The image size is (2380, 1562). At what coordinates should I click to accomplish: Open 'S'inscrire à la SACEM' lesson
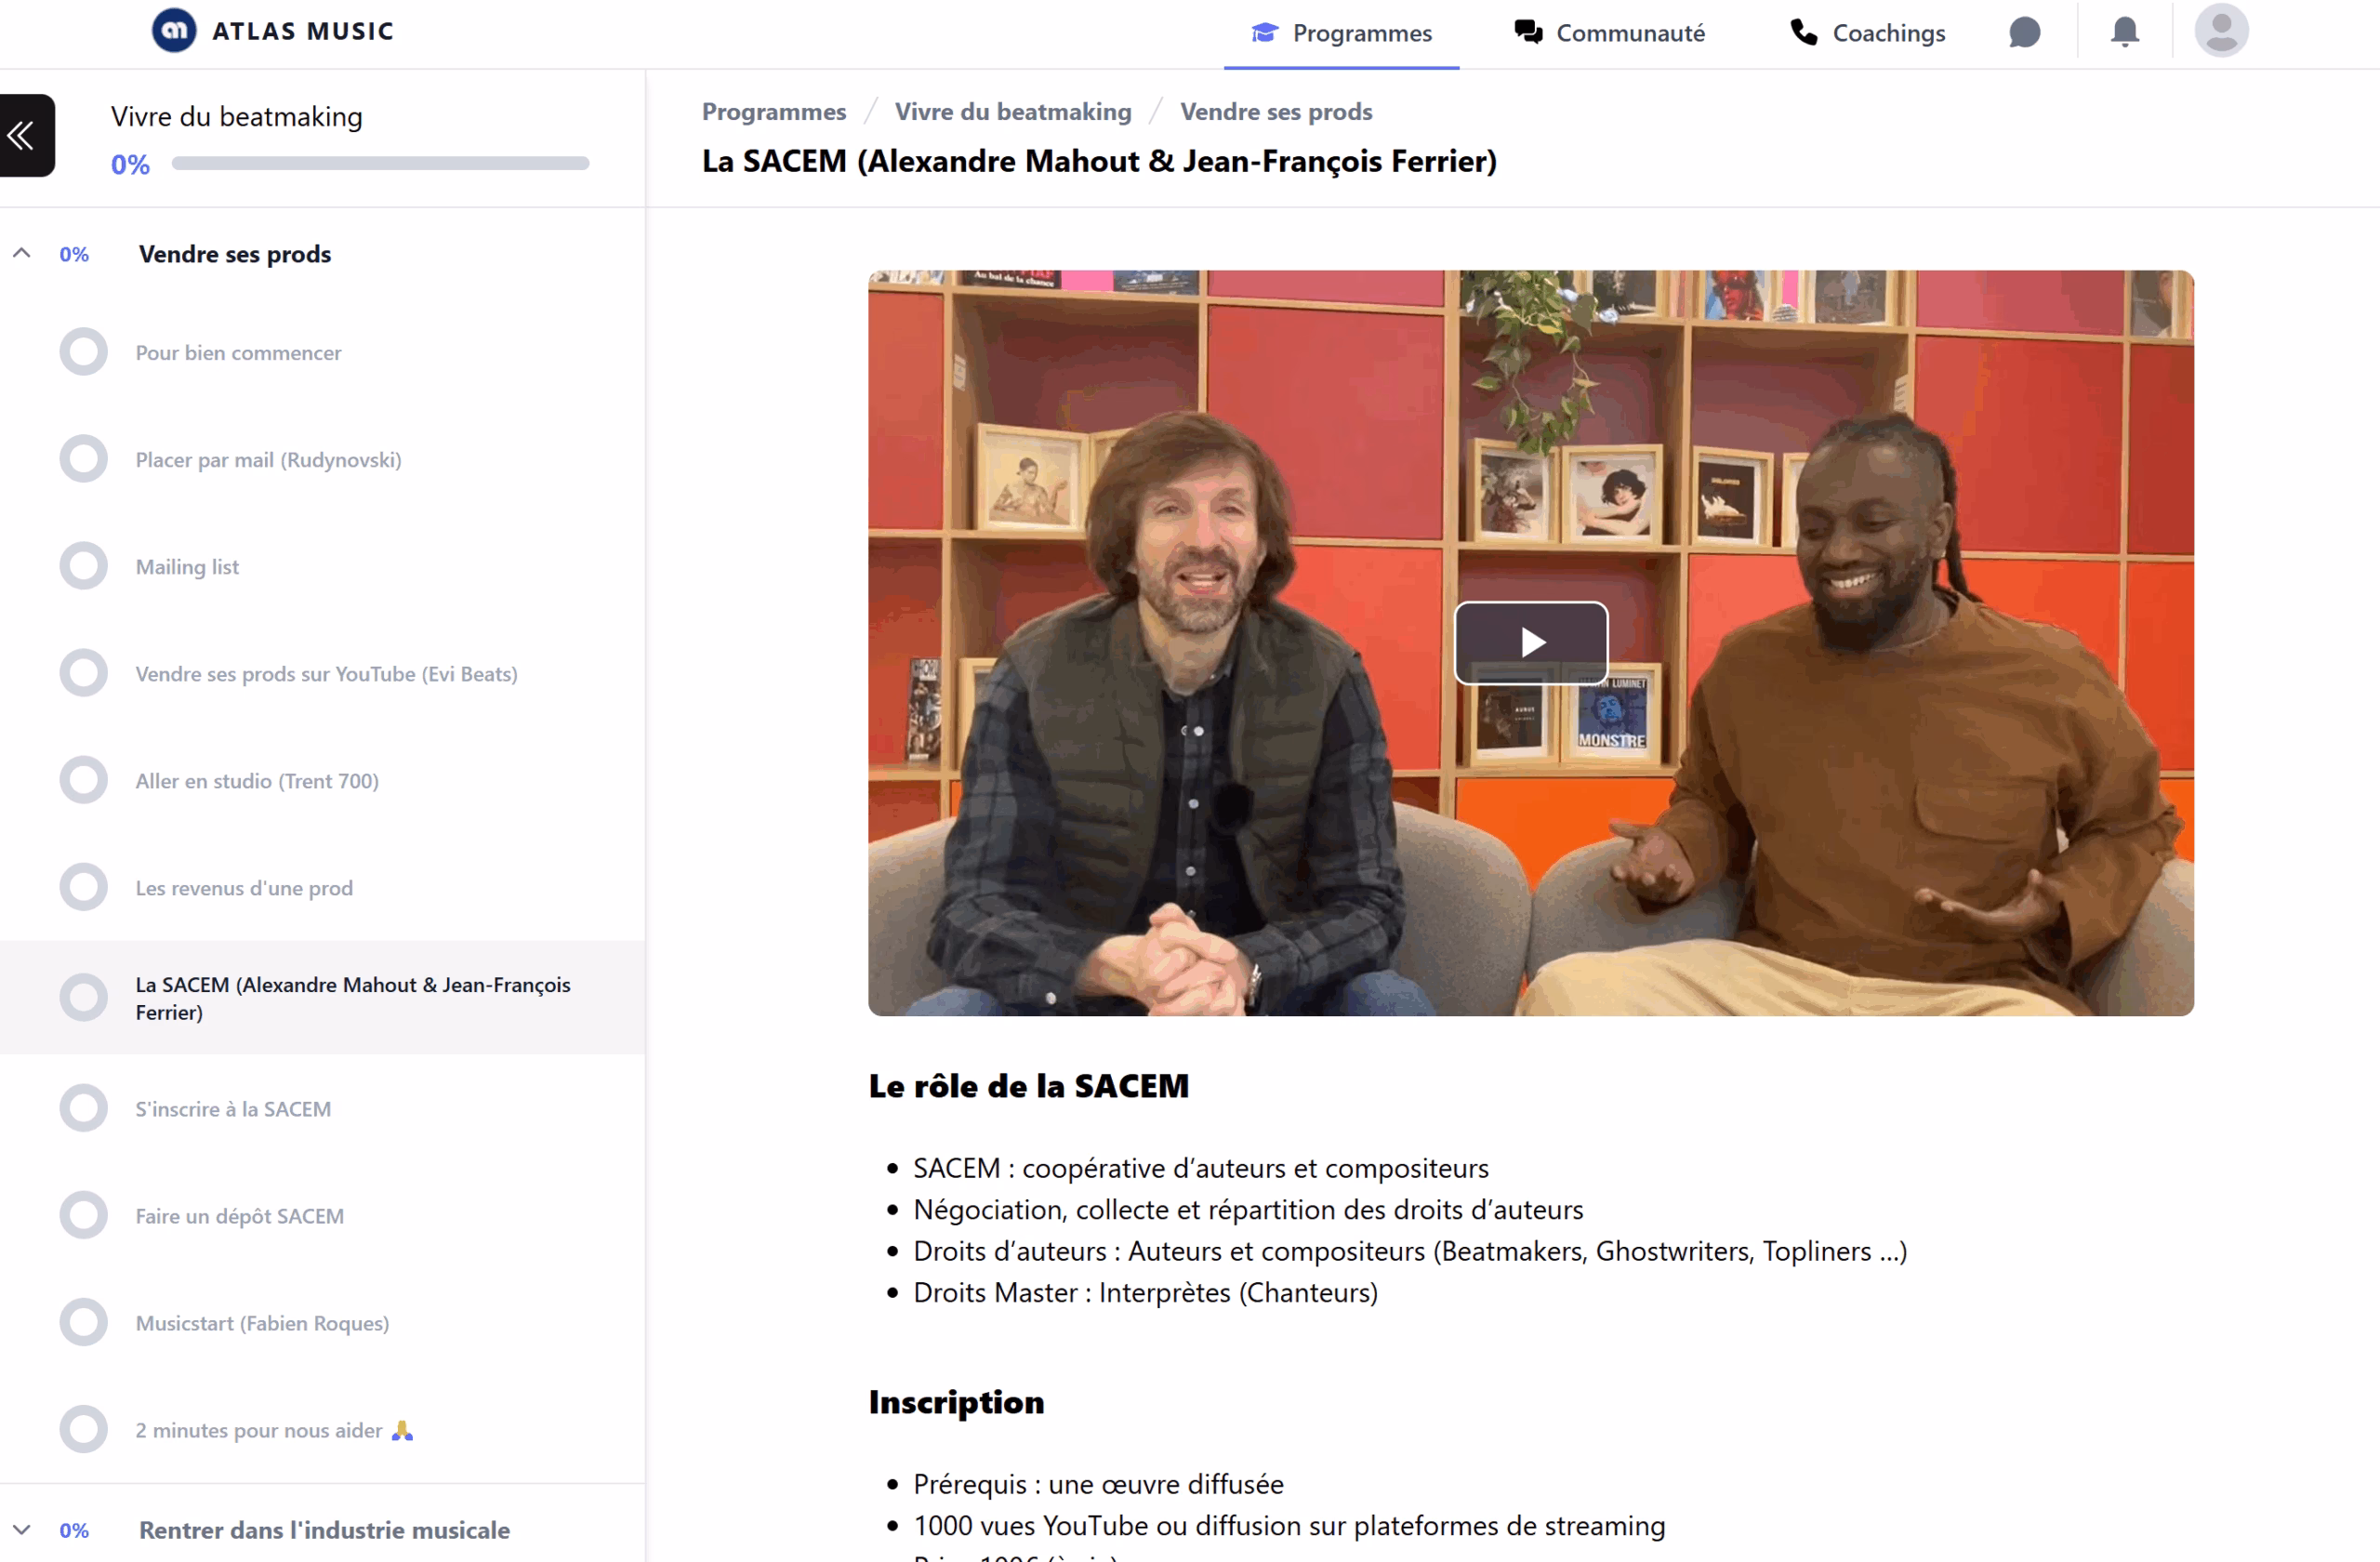tap(233, 1108)
